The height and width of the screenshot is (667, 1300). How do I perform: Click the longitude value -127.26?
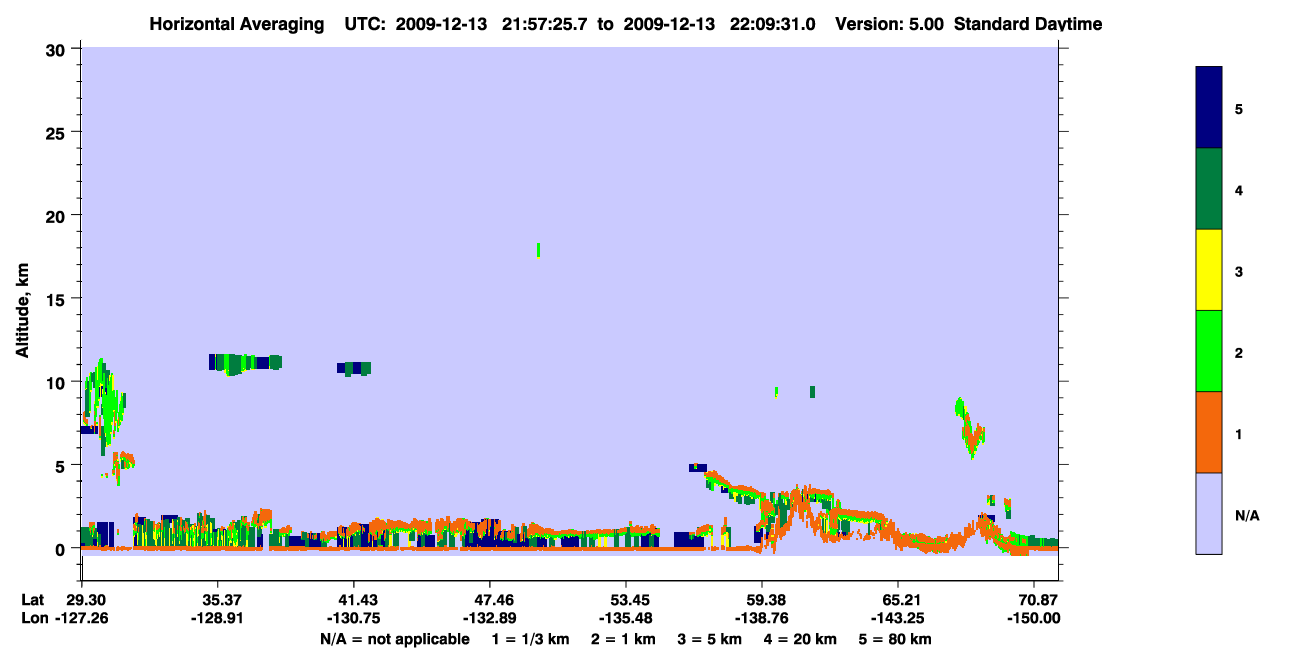(82, 618)
